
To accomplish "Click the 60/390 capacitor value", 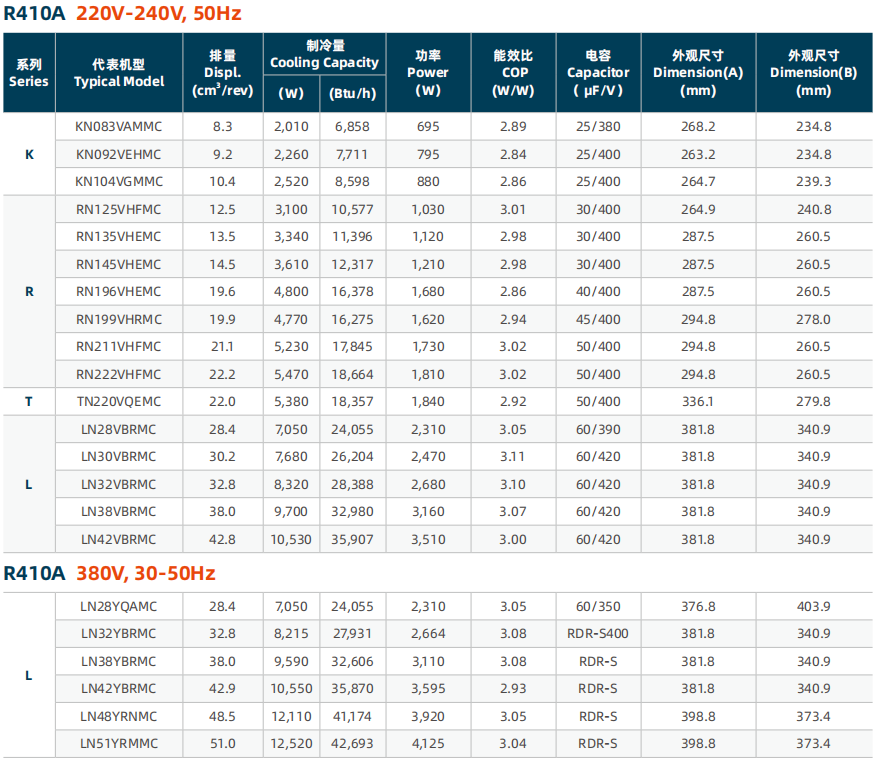I will coord(598,430).
